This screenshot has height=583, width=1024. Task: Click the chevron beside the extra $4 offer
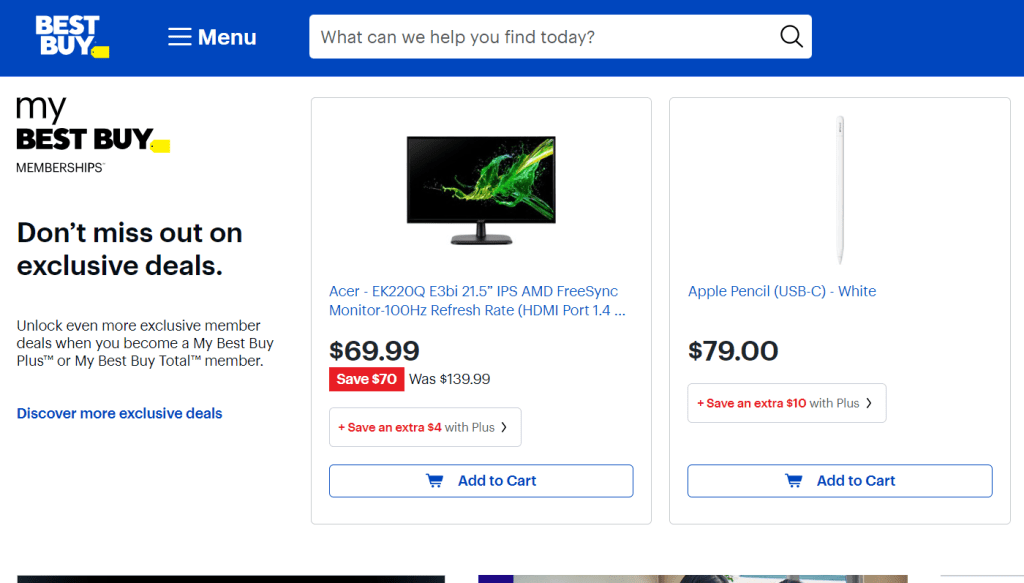pos(504,427)
